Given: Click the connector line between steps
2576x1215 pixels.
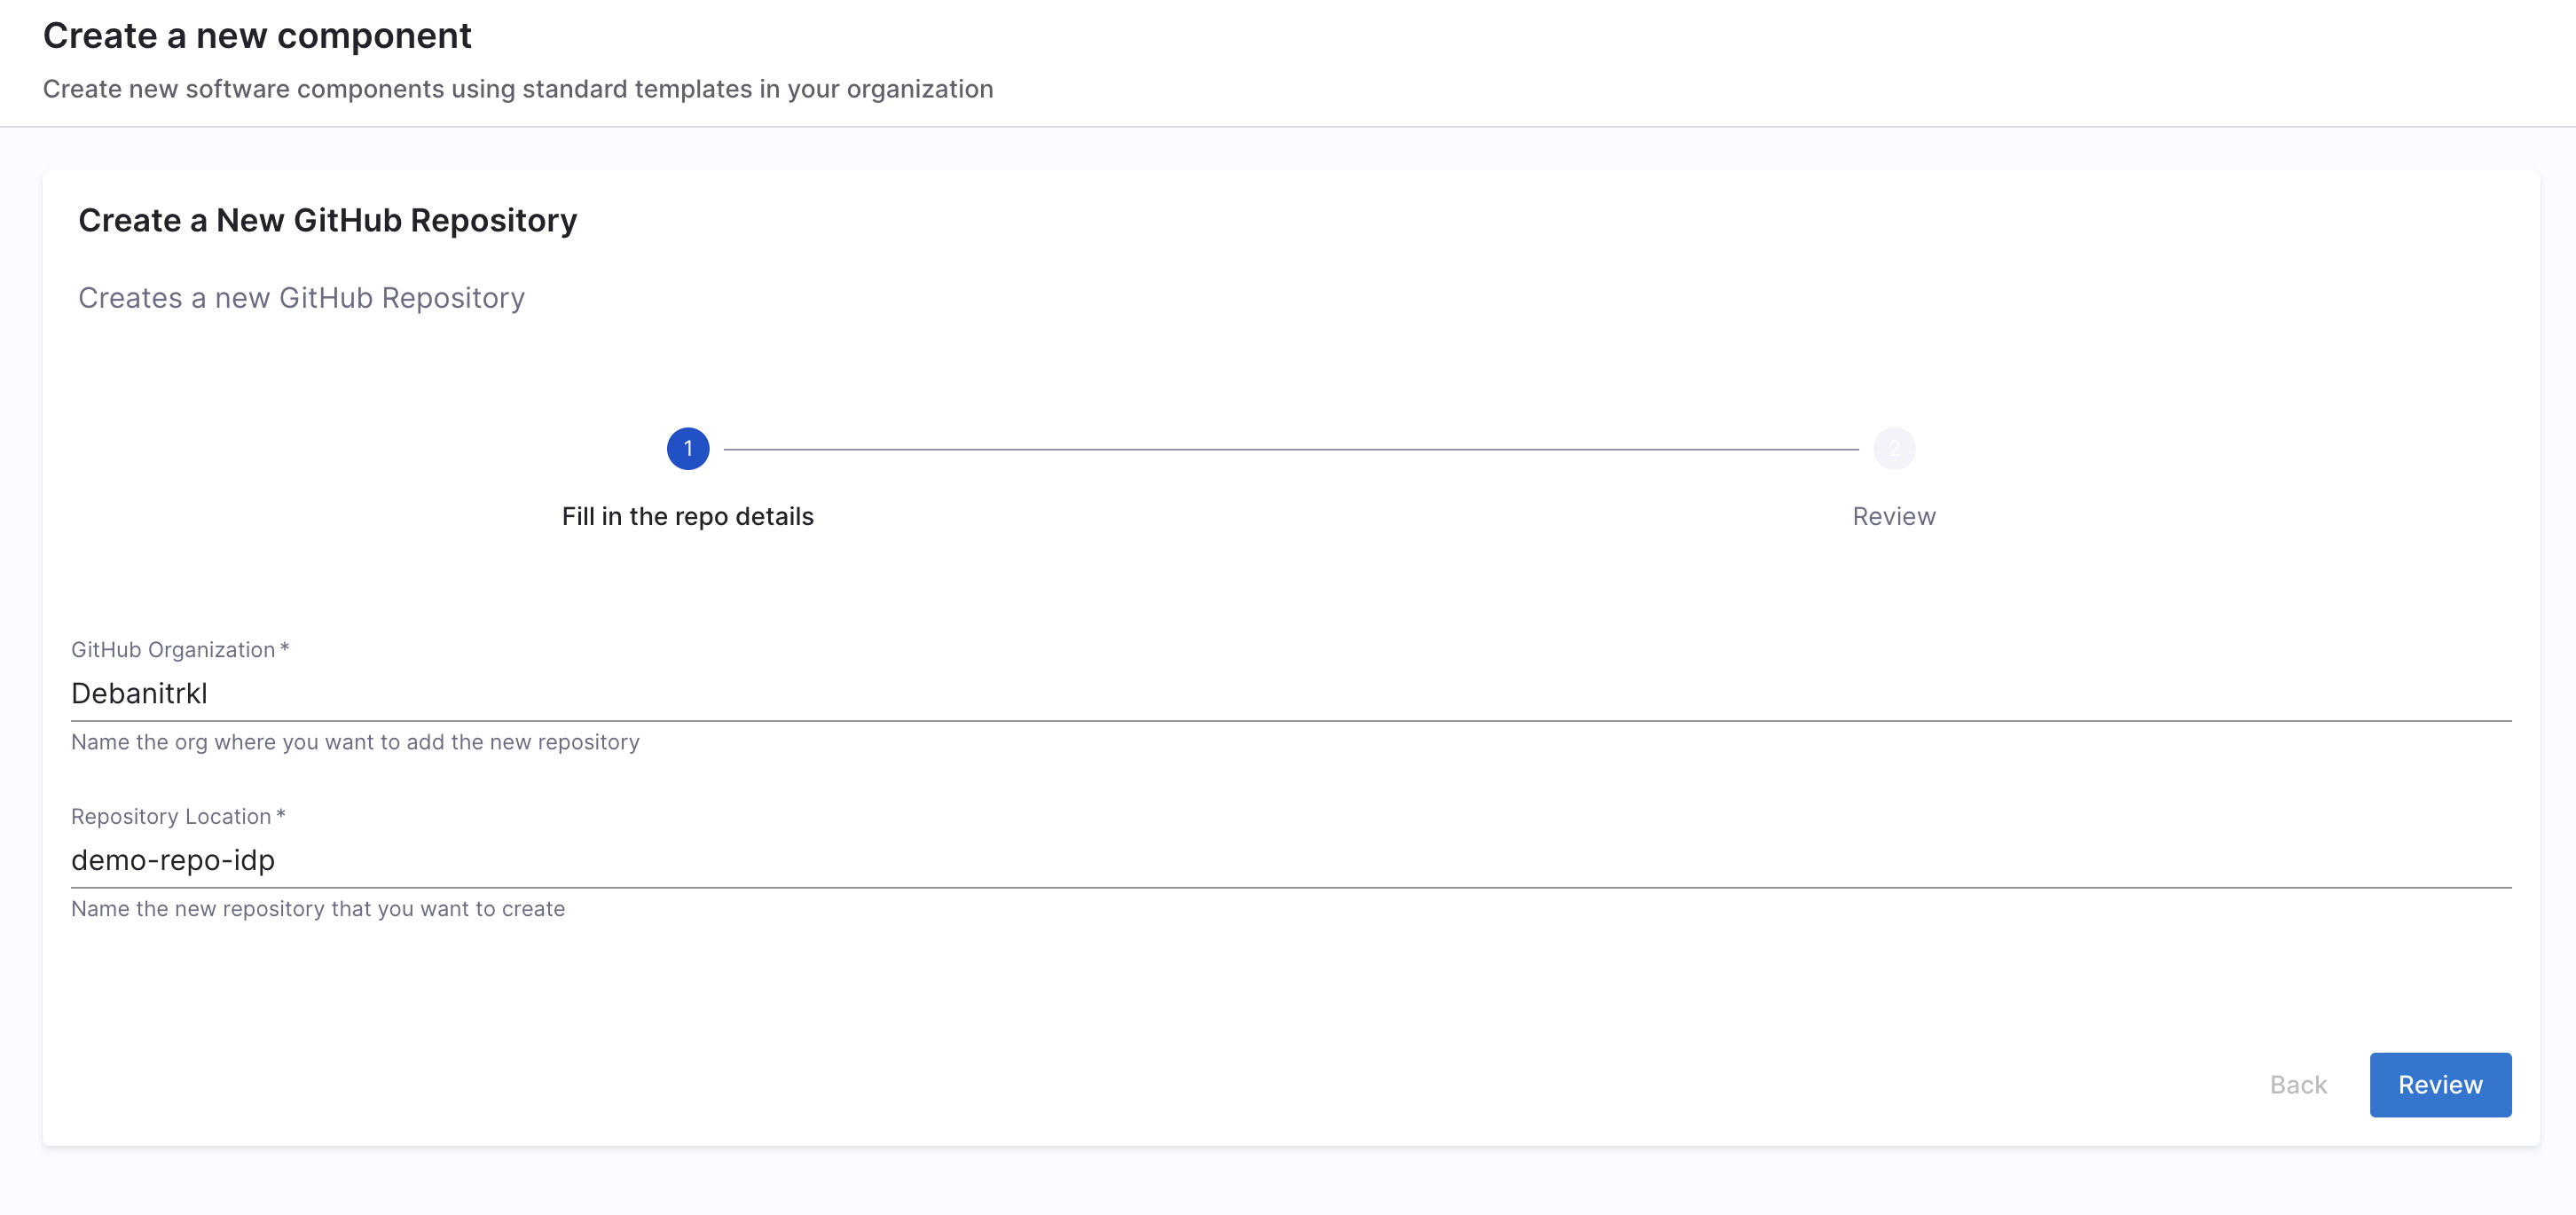Looking at the screenshot, I should click(x=1290, y=450).
